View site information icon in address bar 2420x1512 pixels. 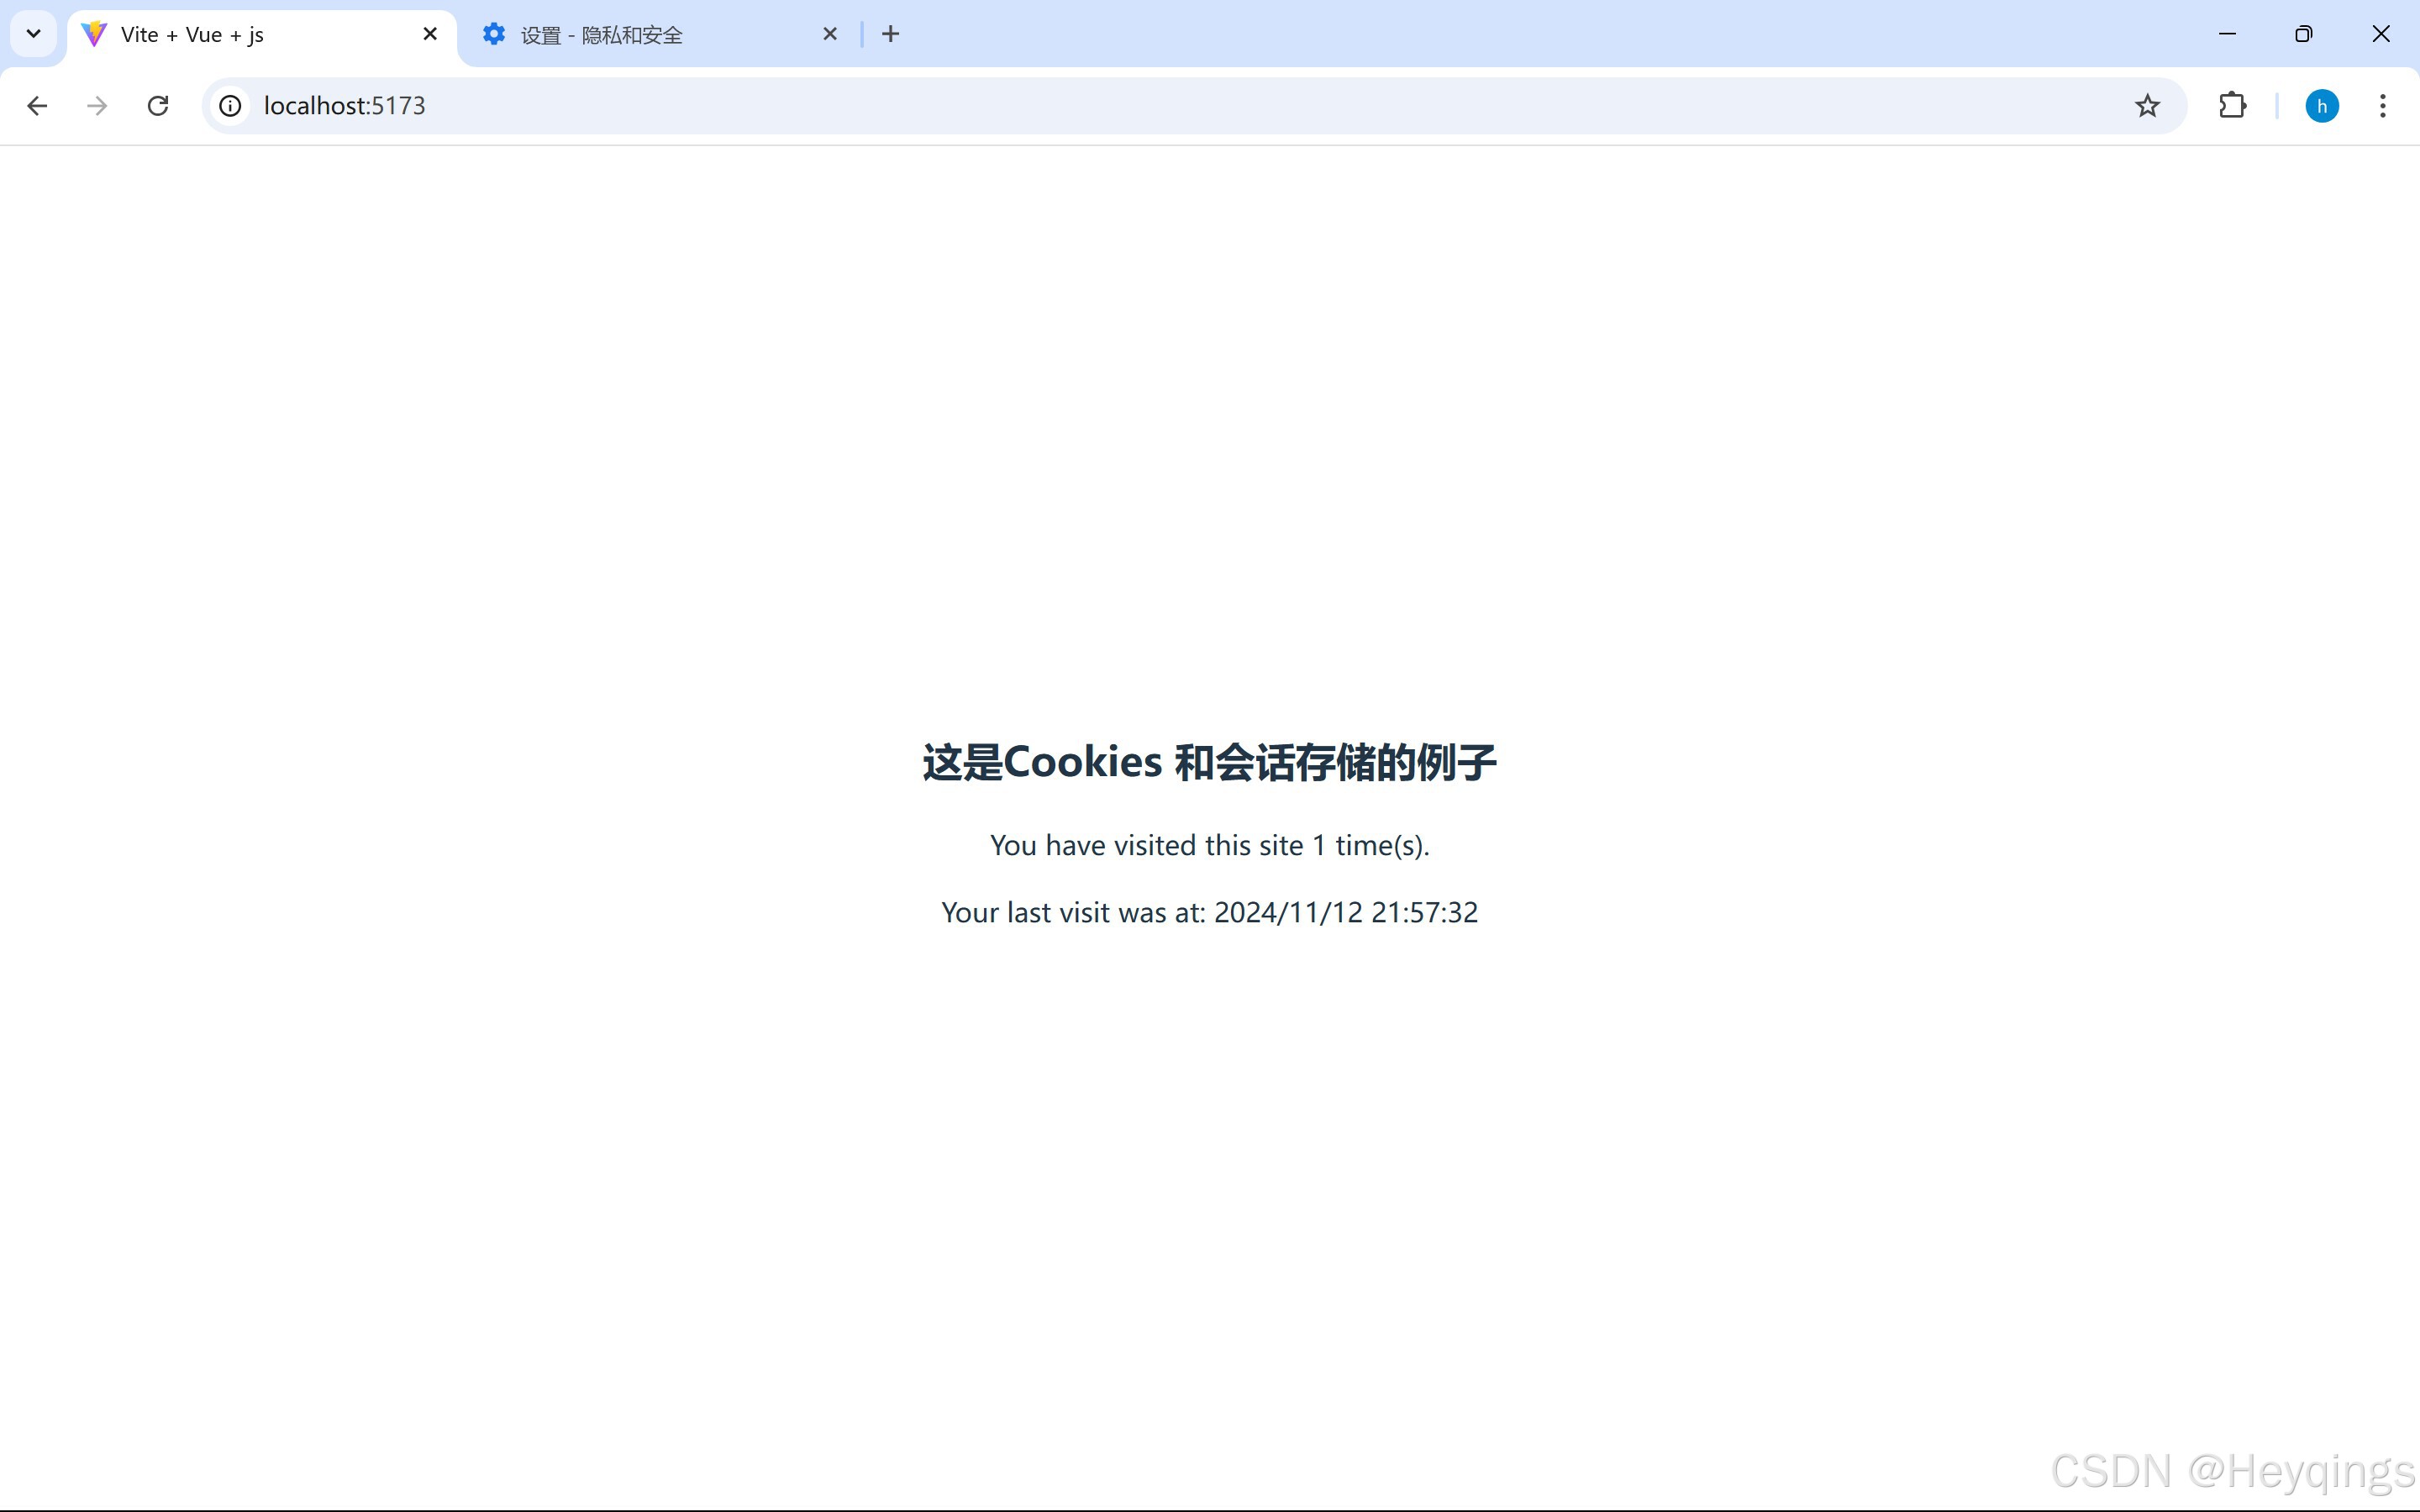pyautogui.click(x=230, y=106)
